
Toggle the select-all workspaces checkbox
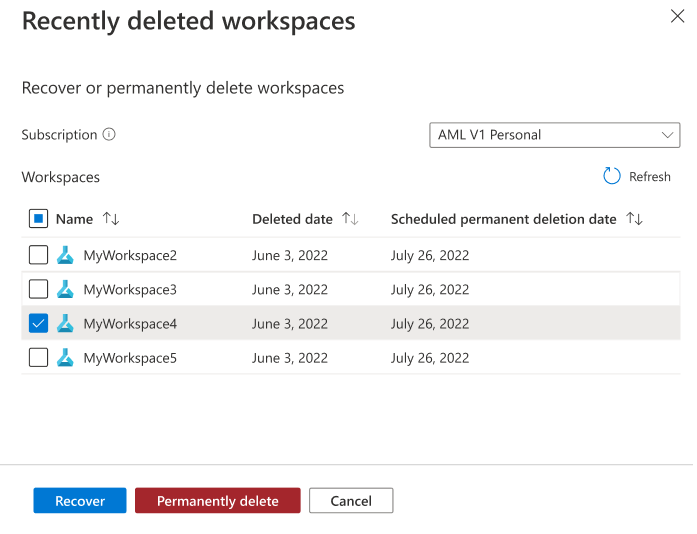38,219
